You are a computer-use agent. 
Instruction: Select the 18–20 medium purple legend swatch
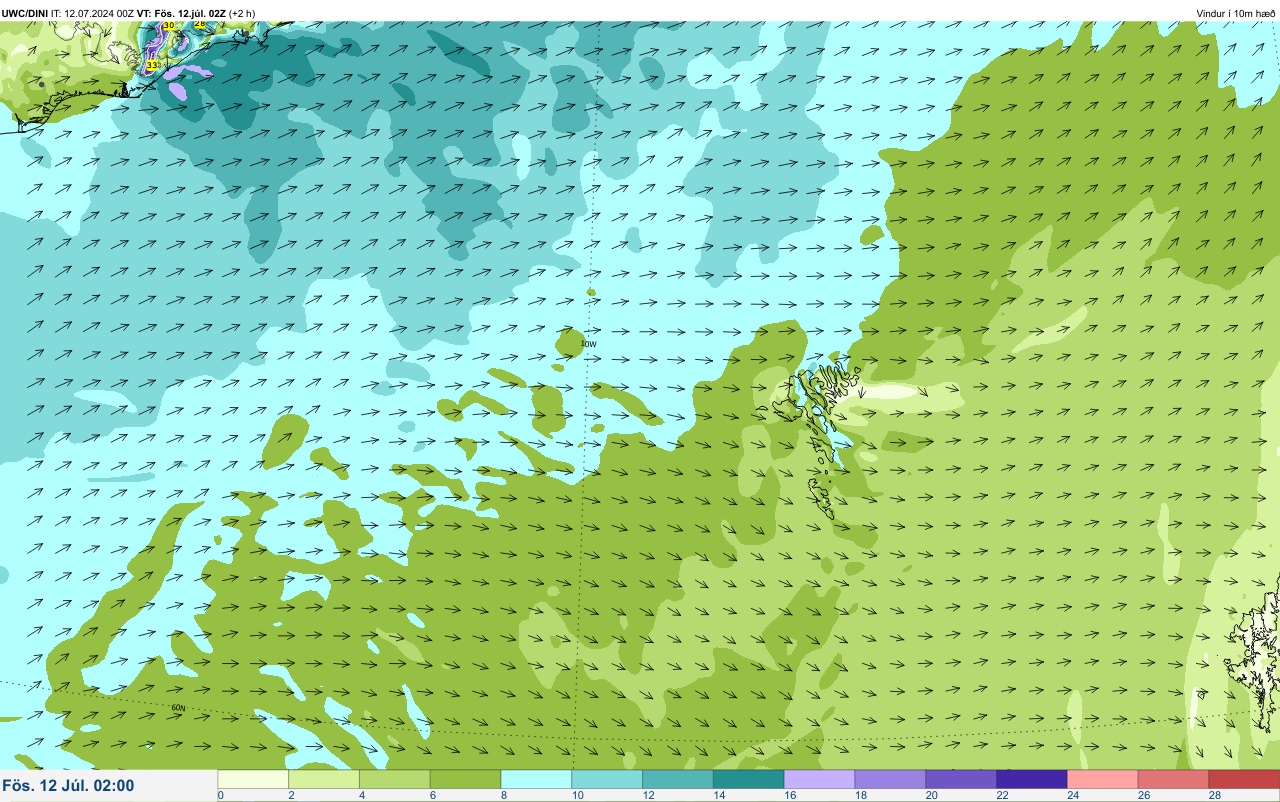coord(890,779)
